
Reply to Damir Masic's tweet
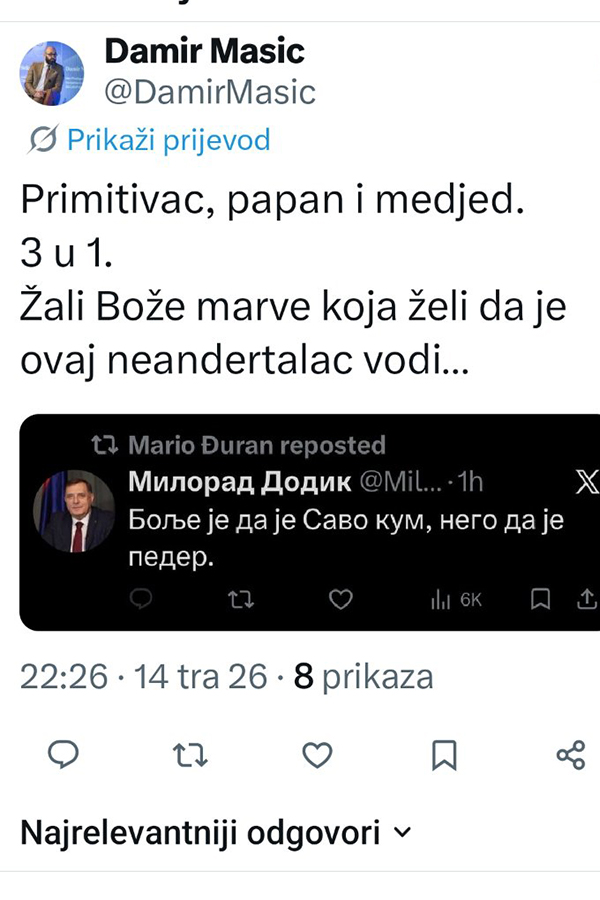point(62,755)
